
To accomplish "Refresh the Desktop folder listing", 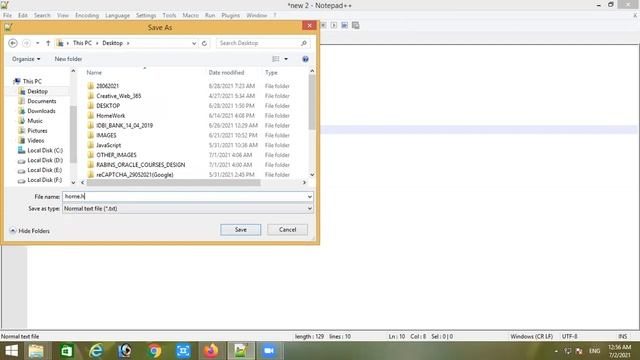I will coord(204,43).
